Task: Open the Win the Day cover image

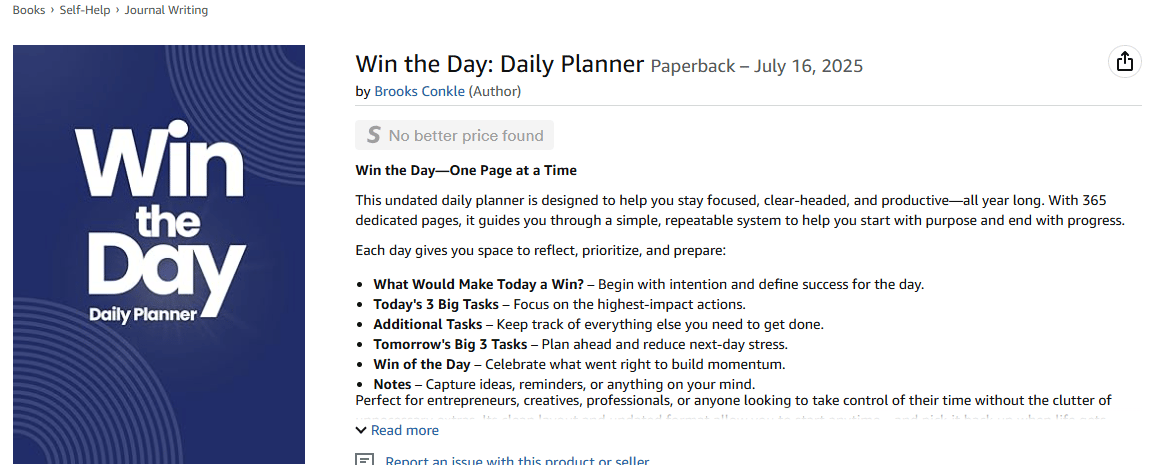Action: coord(159,254)
